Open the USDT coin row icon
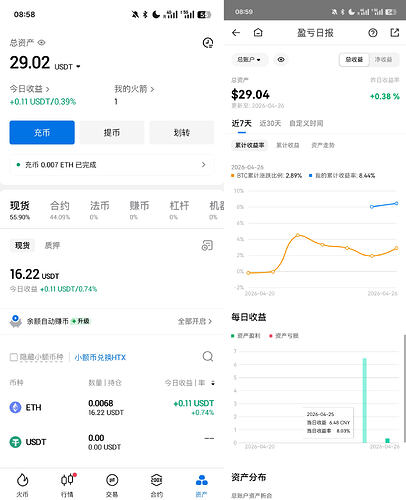The height and width of the screenshot is (500, 406). tap(15, 442)
